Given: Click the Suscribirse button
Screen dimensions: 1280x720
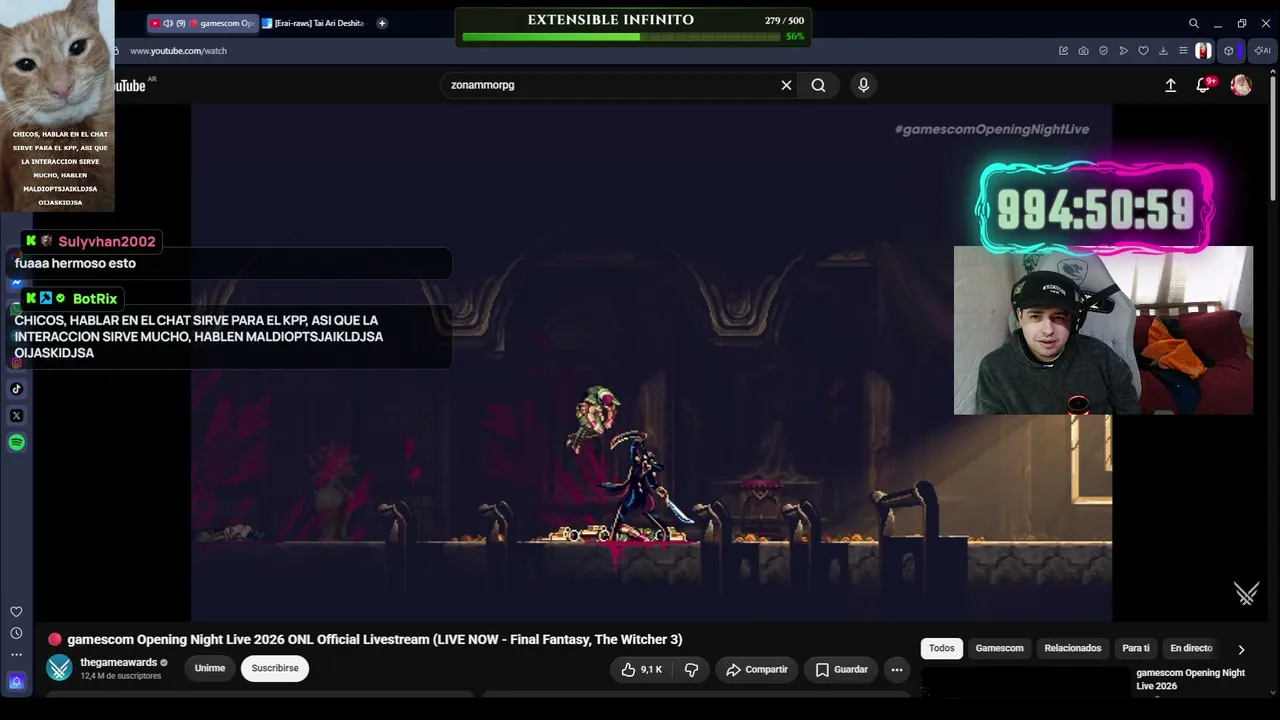Looking at the screenshot, I should click(x=275, y=668).
